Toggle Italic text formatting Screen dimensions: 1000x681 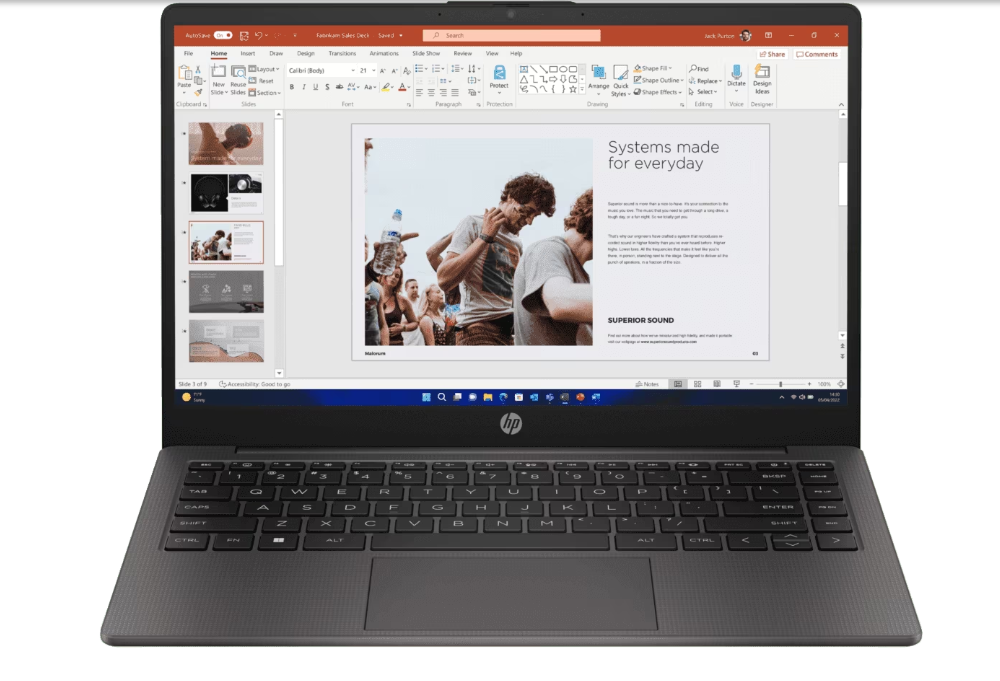click(x=304, y=87)
